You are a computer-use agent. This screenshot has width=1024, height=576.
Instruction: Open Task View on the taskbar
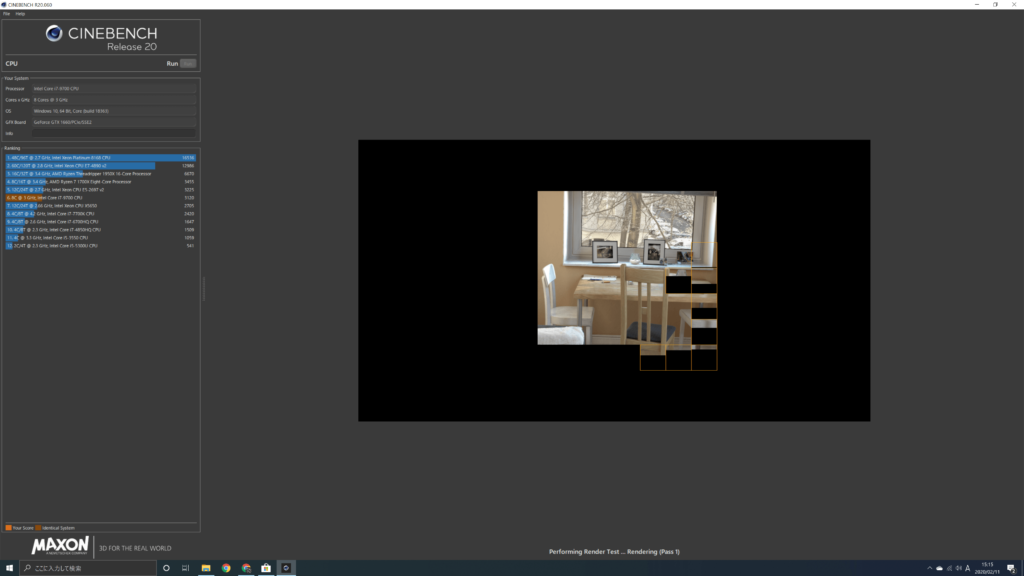pos(185,568)
